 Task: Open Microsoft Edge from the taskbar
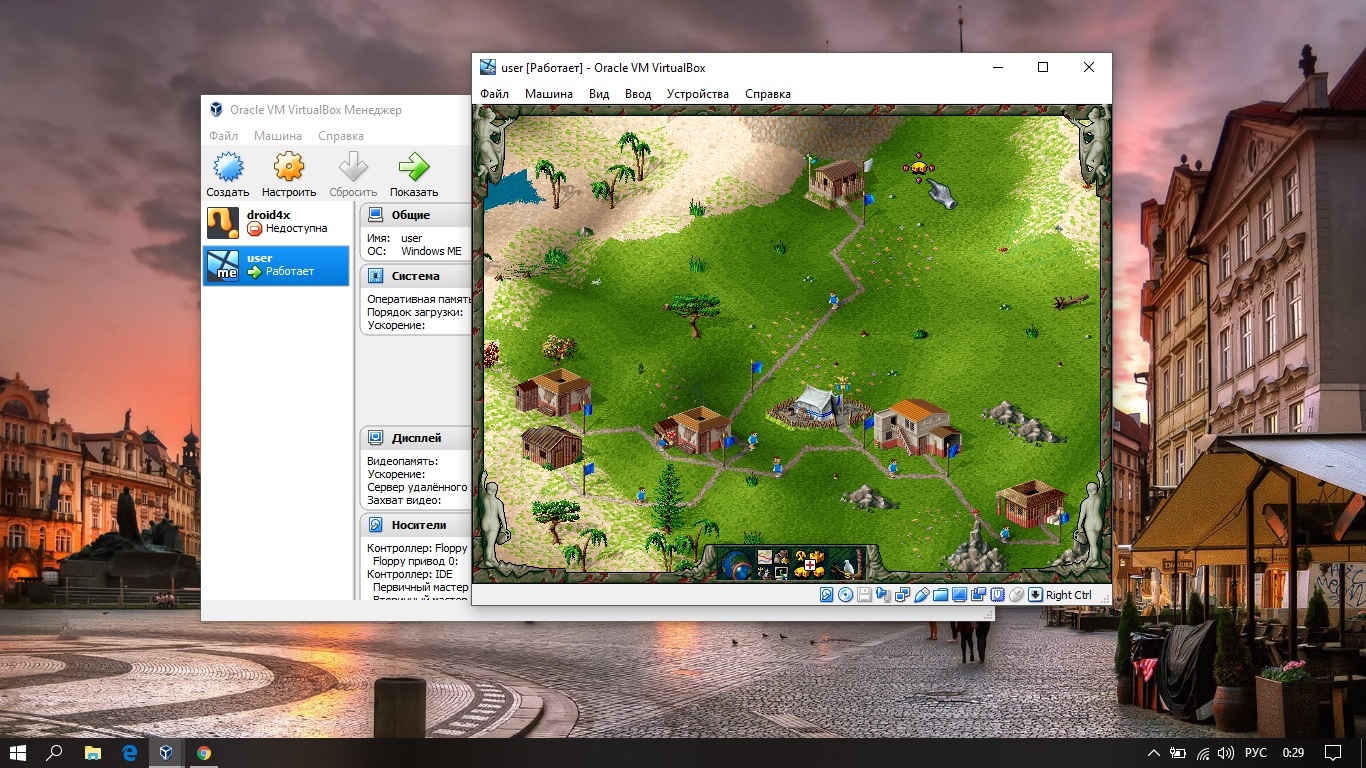[x=130, y=752]
